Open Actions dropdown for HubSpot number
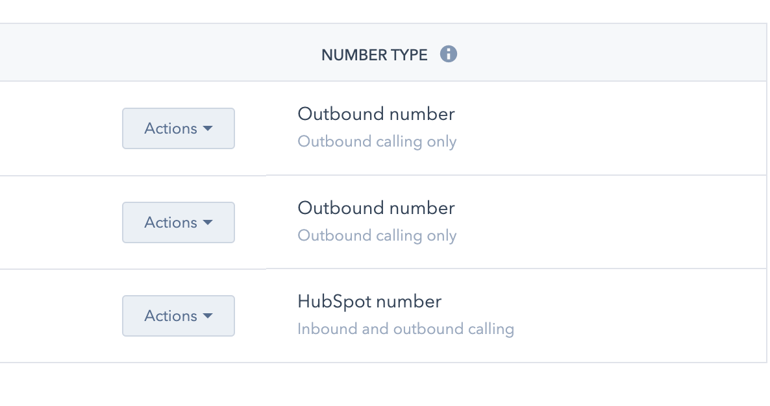 [x=178, y=316]
